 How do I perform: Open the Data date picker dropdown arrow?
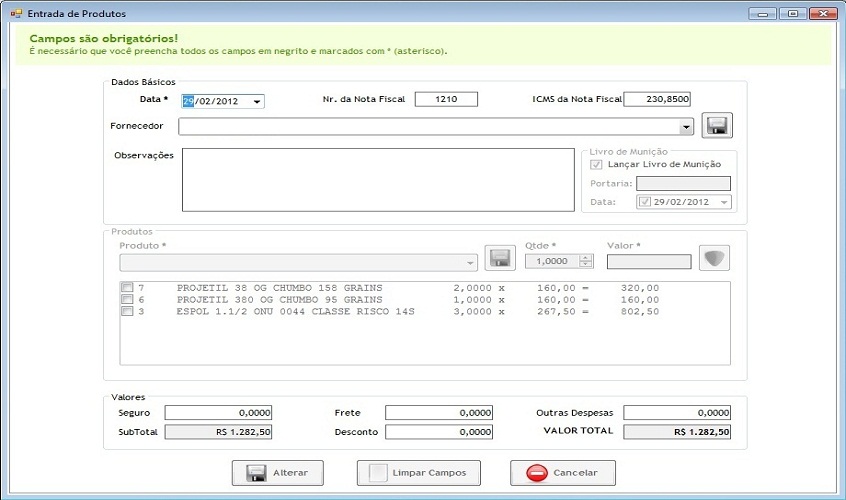pyautogui.click(x=257, y=101)
